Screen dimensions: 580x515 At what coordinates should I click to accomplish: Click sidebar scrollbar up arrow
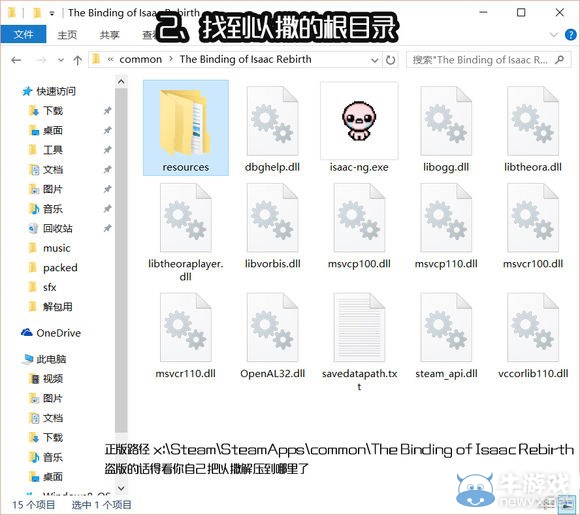(x=121, y=81)
